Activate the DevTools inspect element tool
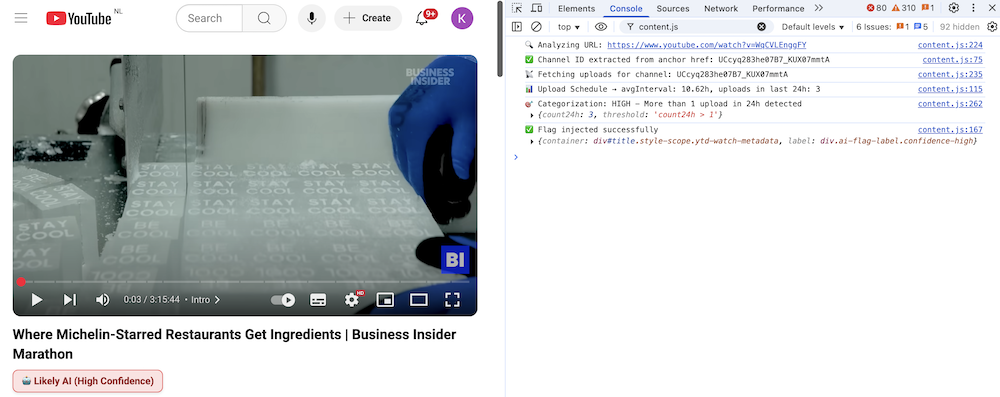Viewport: 1000px width, 397px height. coord(517,8)
